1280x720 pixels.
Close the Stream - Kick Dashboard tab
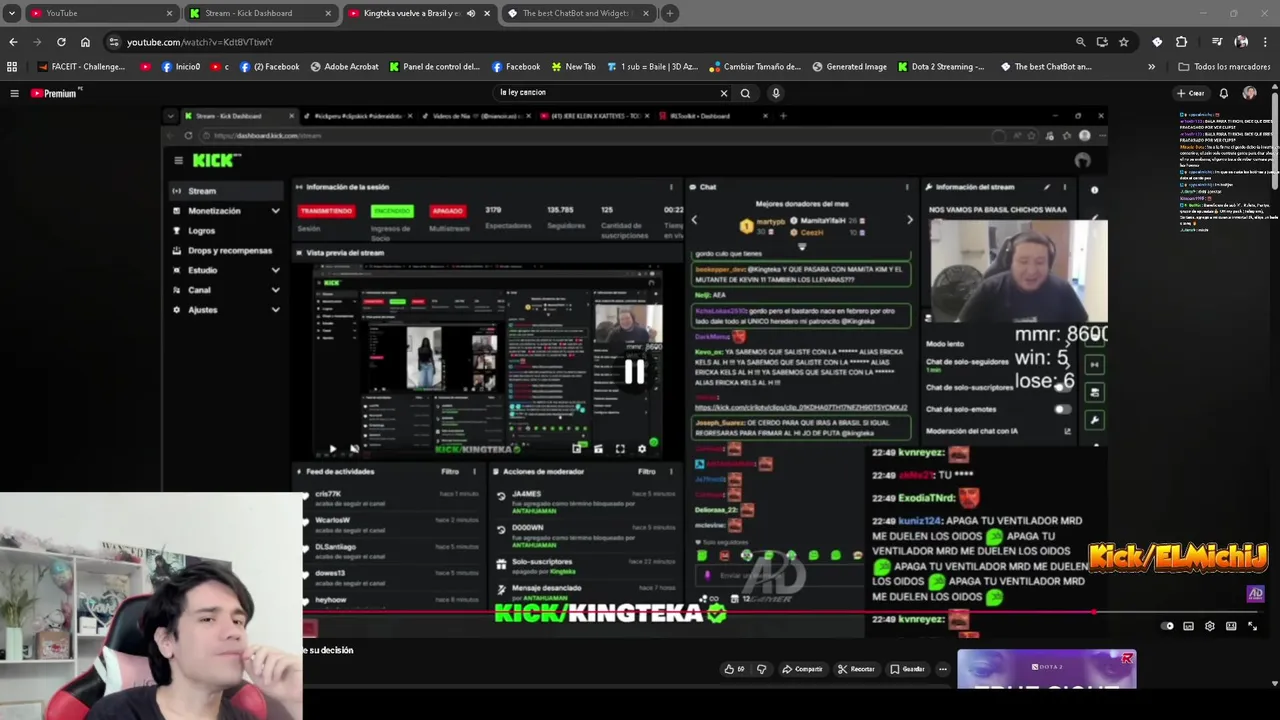tap(328, 13)
